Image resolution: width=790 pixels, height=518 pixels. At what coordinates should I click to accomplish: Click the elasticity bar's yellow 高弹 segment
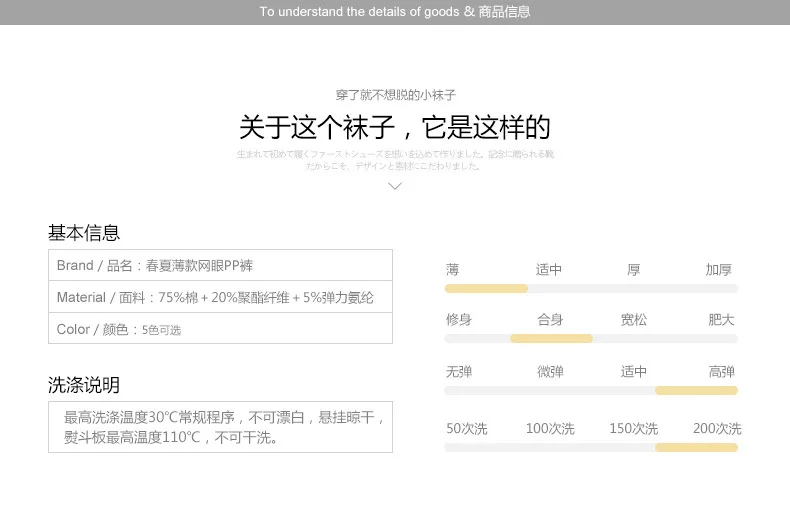point(696,391)
